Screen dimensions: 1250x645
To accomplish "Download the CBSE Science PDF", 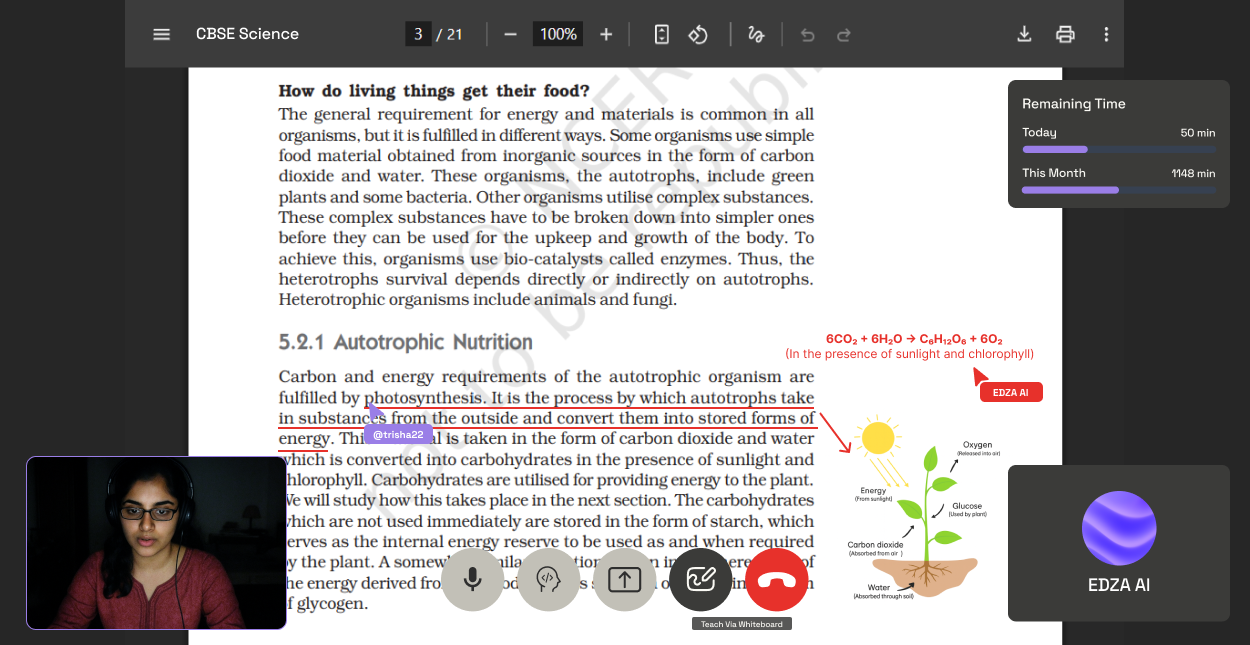I will pos(1024,34).
